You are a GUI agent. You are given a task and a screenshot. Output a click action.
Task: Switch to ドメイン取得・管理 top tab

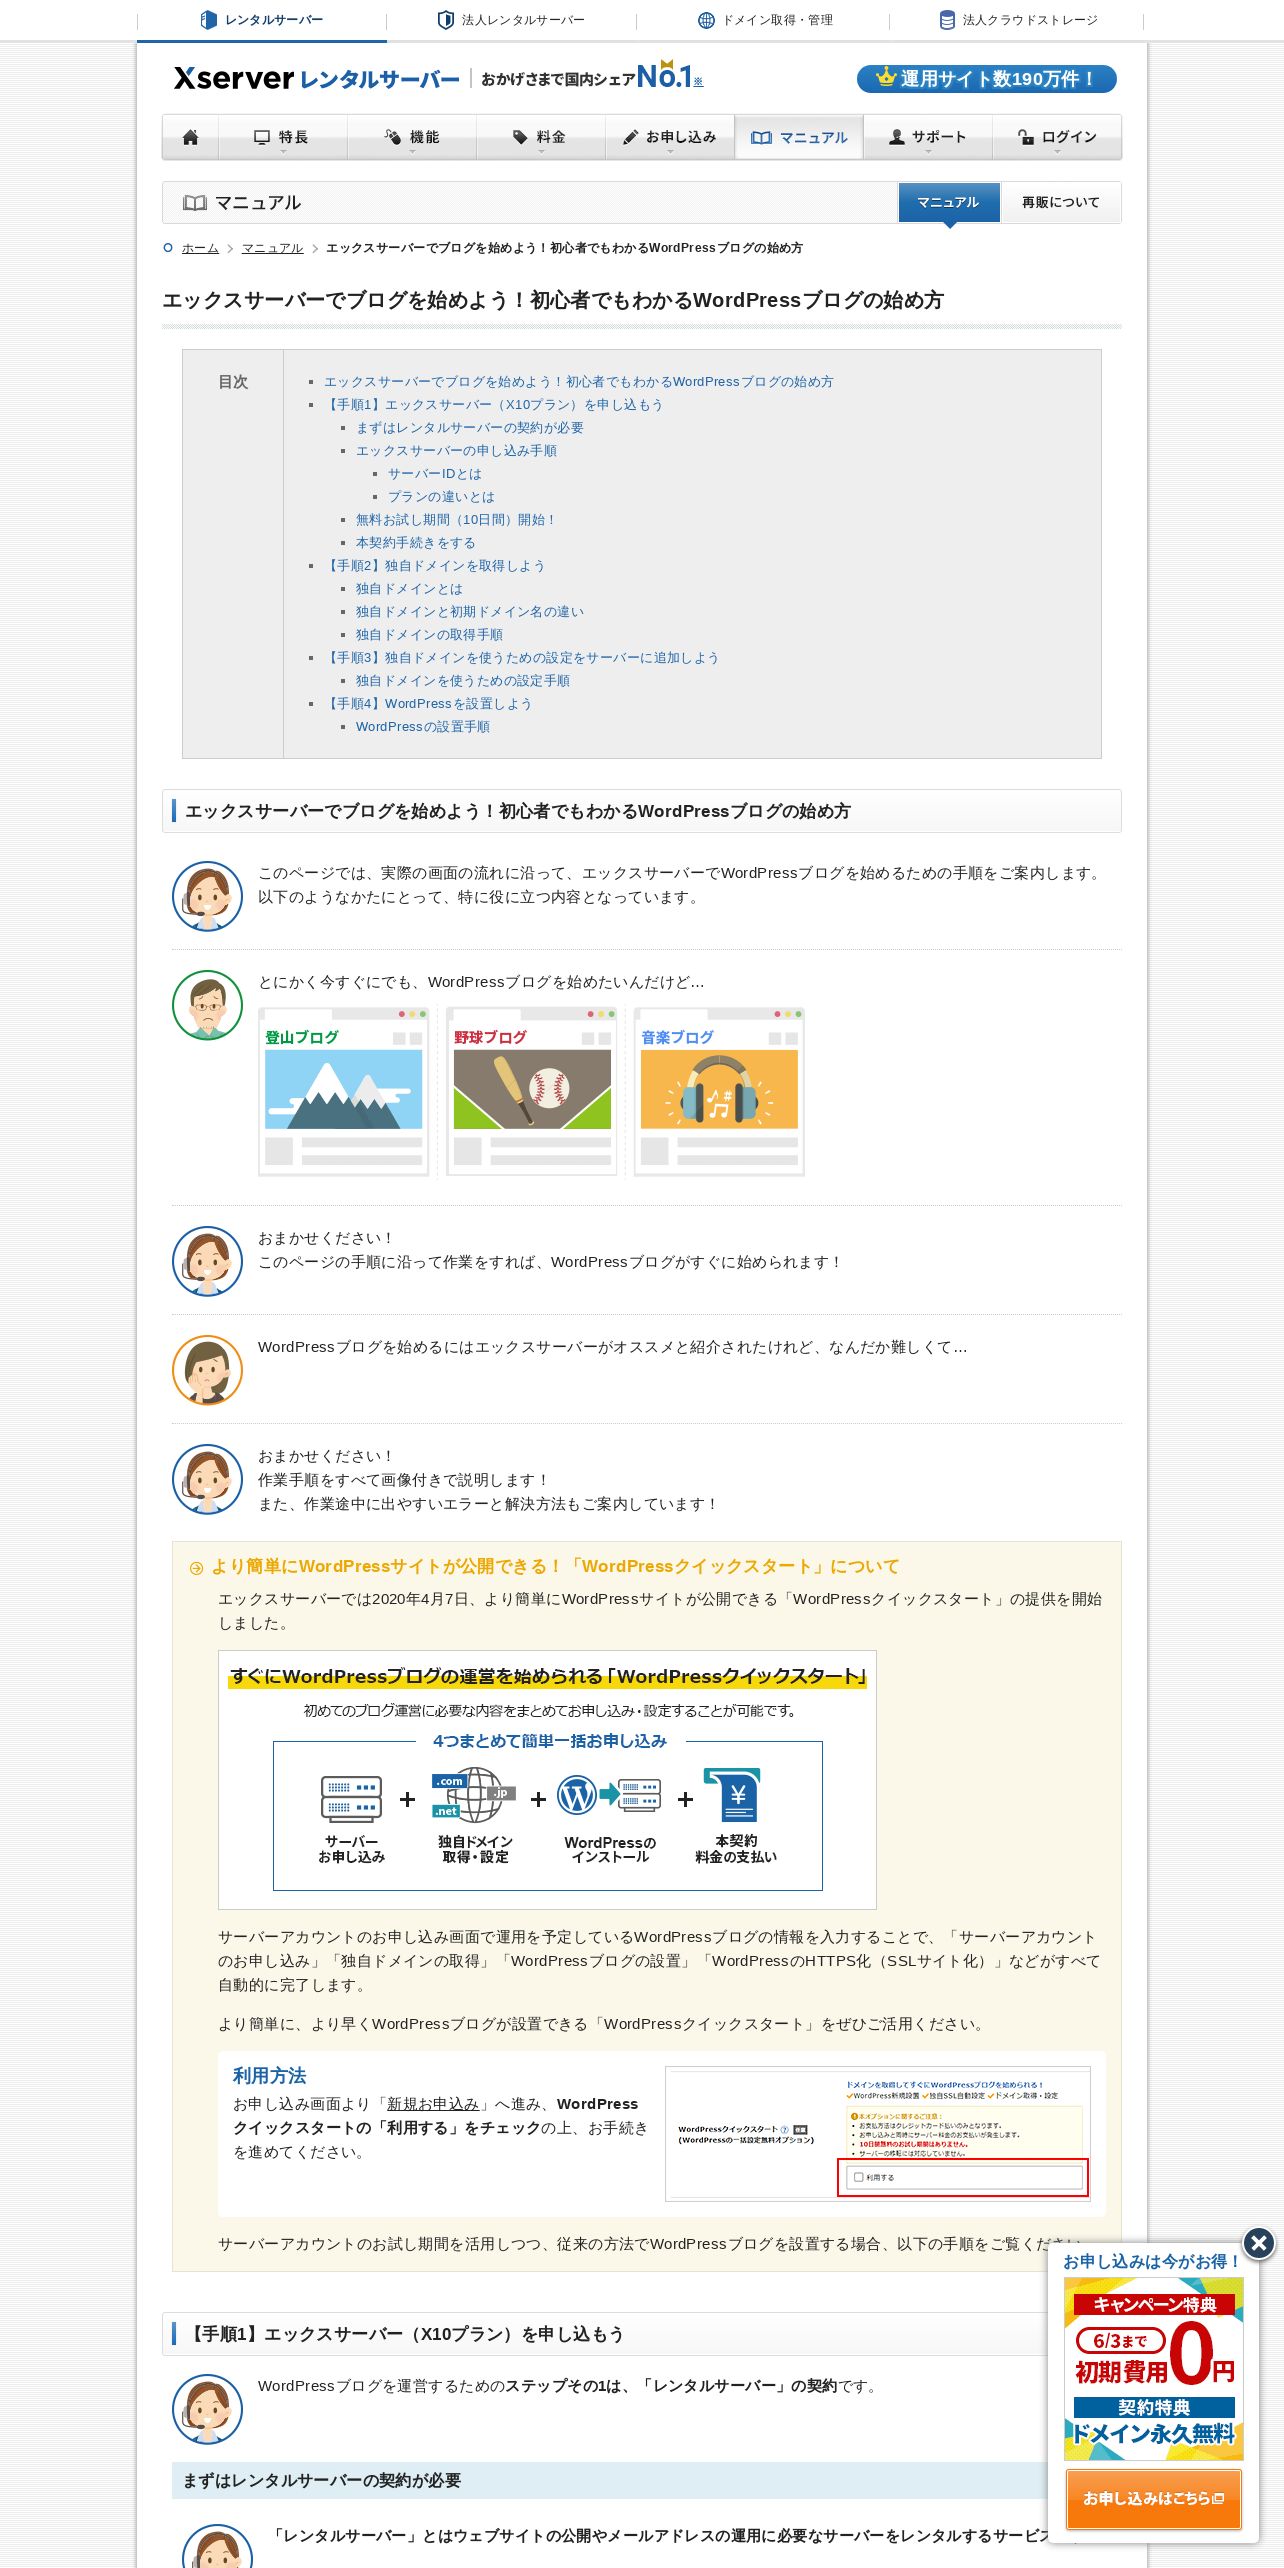765,20
